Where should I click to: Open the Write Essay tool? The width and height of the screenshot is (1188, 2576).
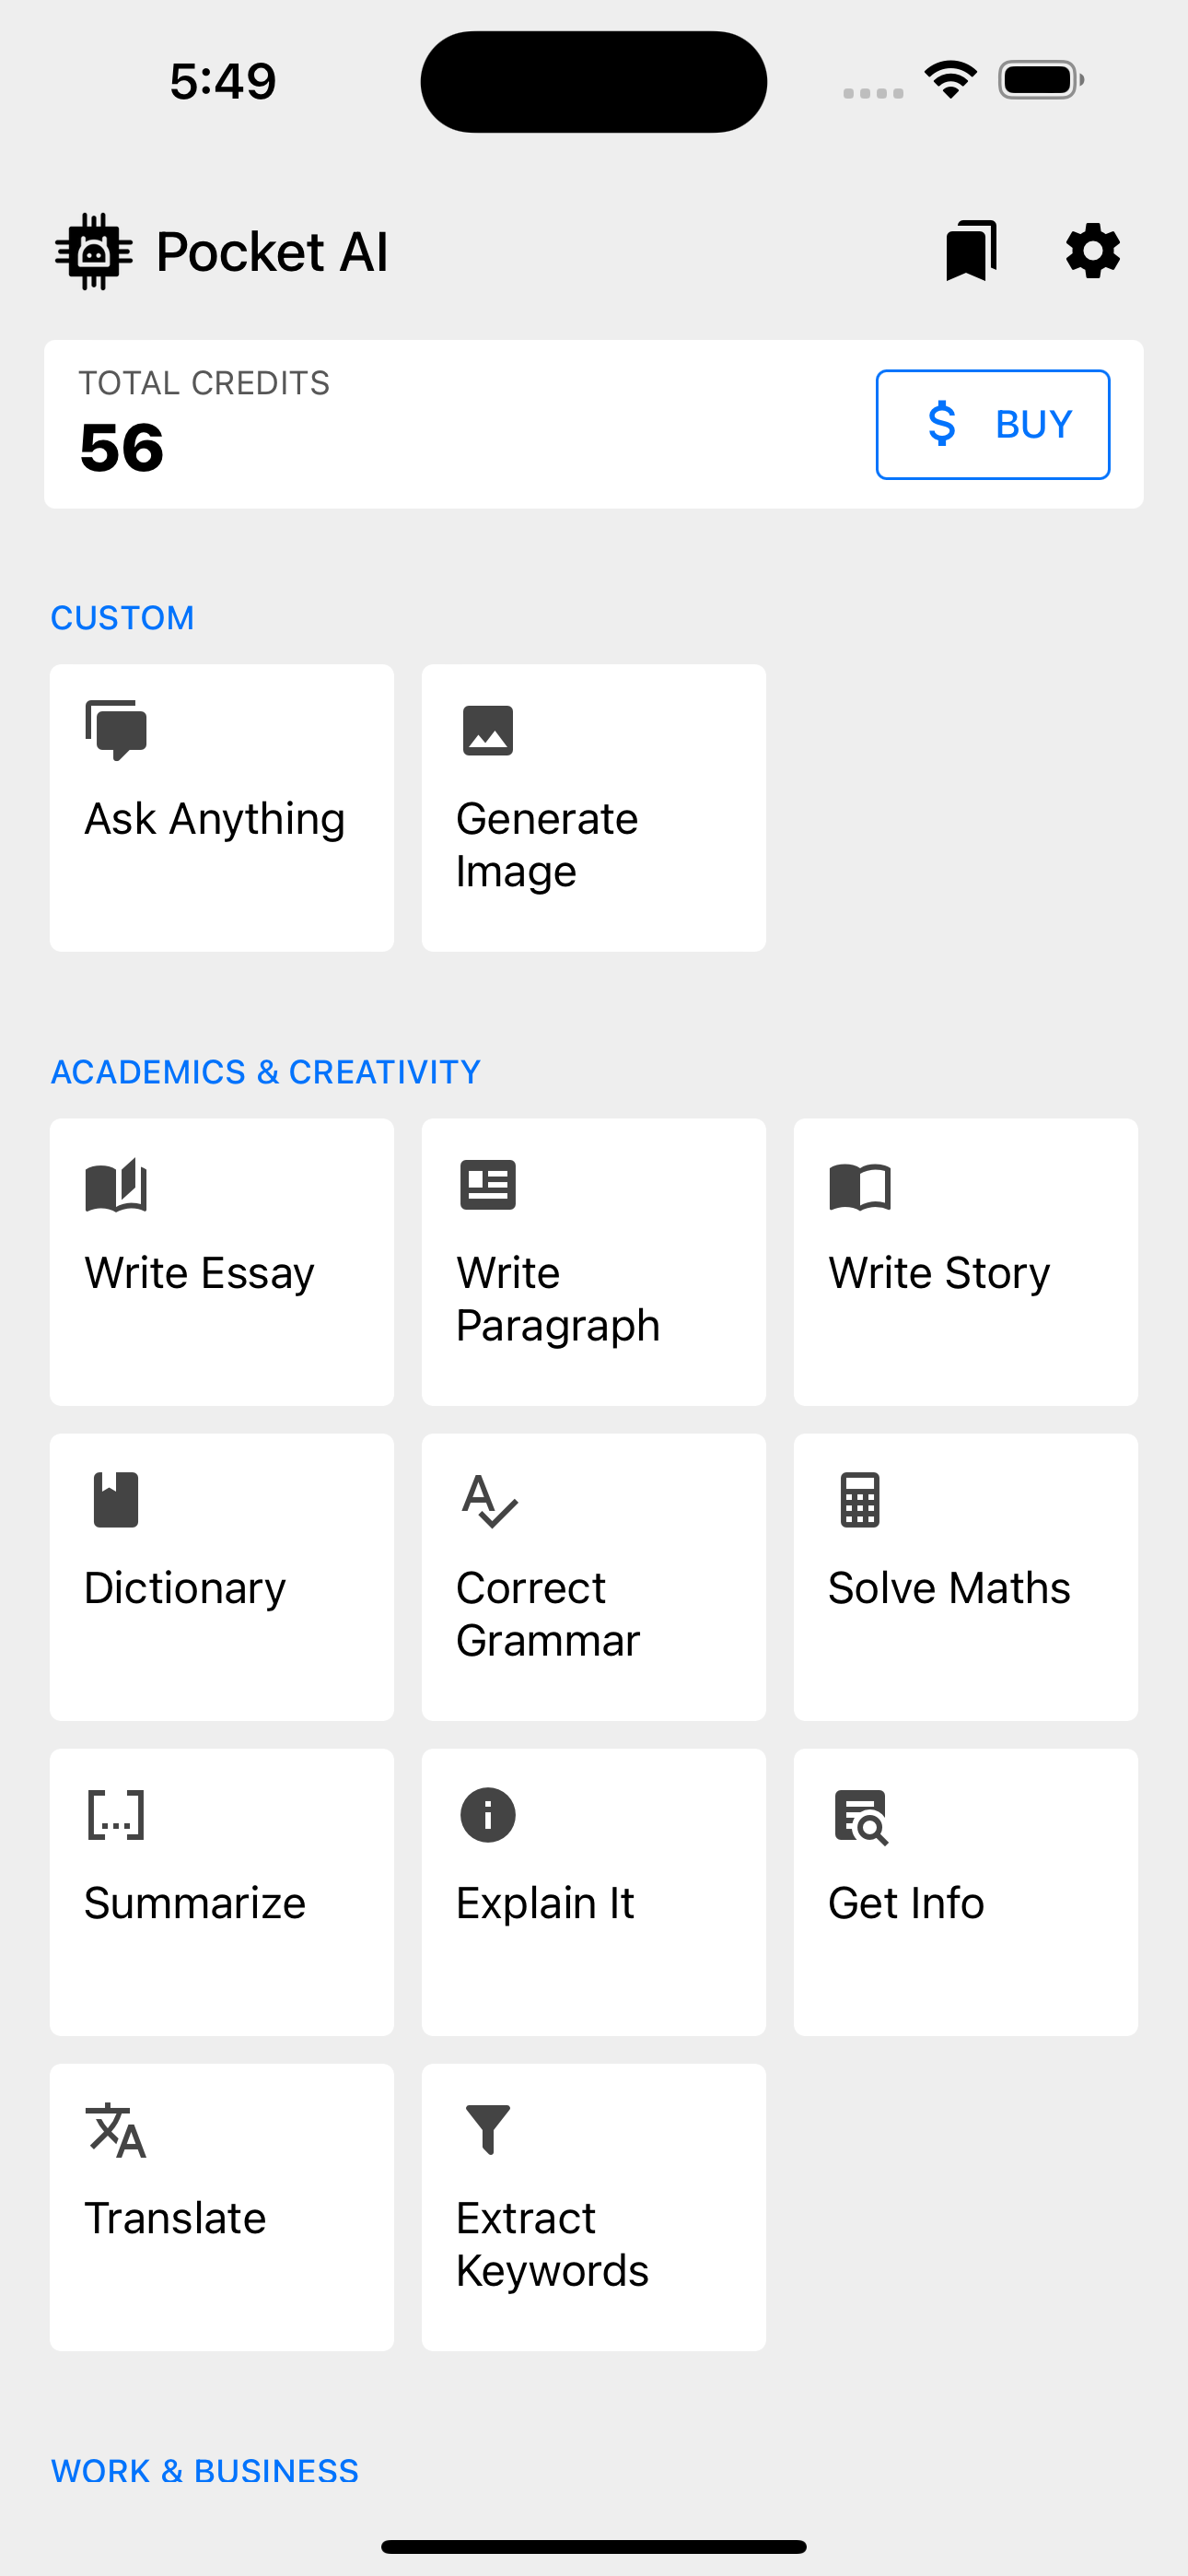222,1262
